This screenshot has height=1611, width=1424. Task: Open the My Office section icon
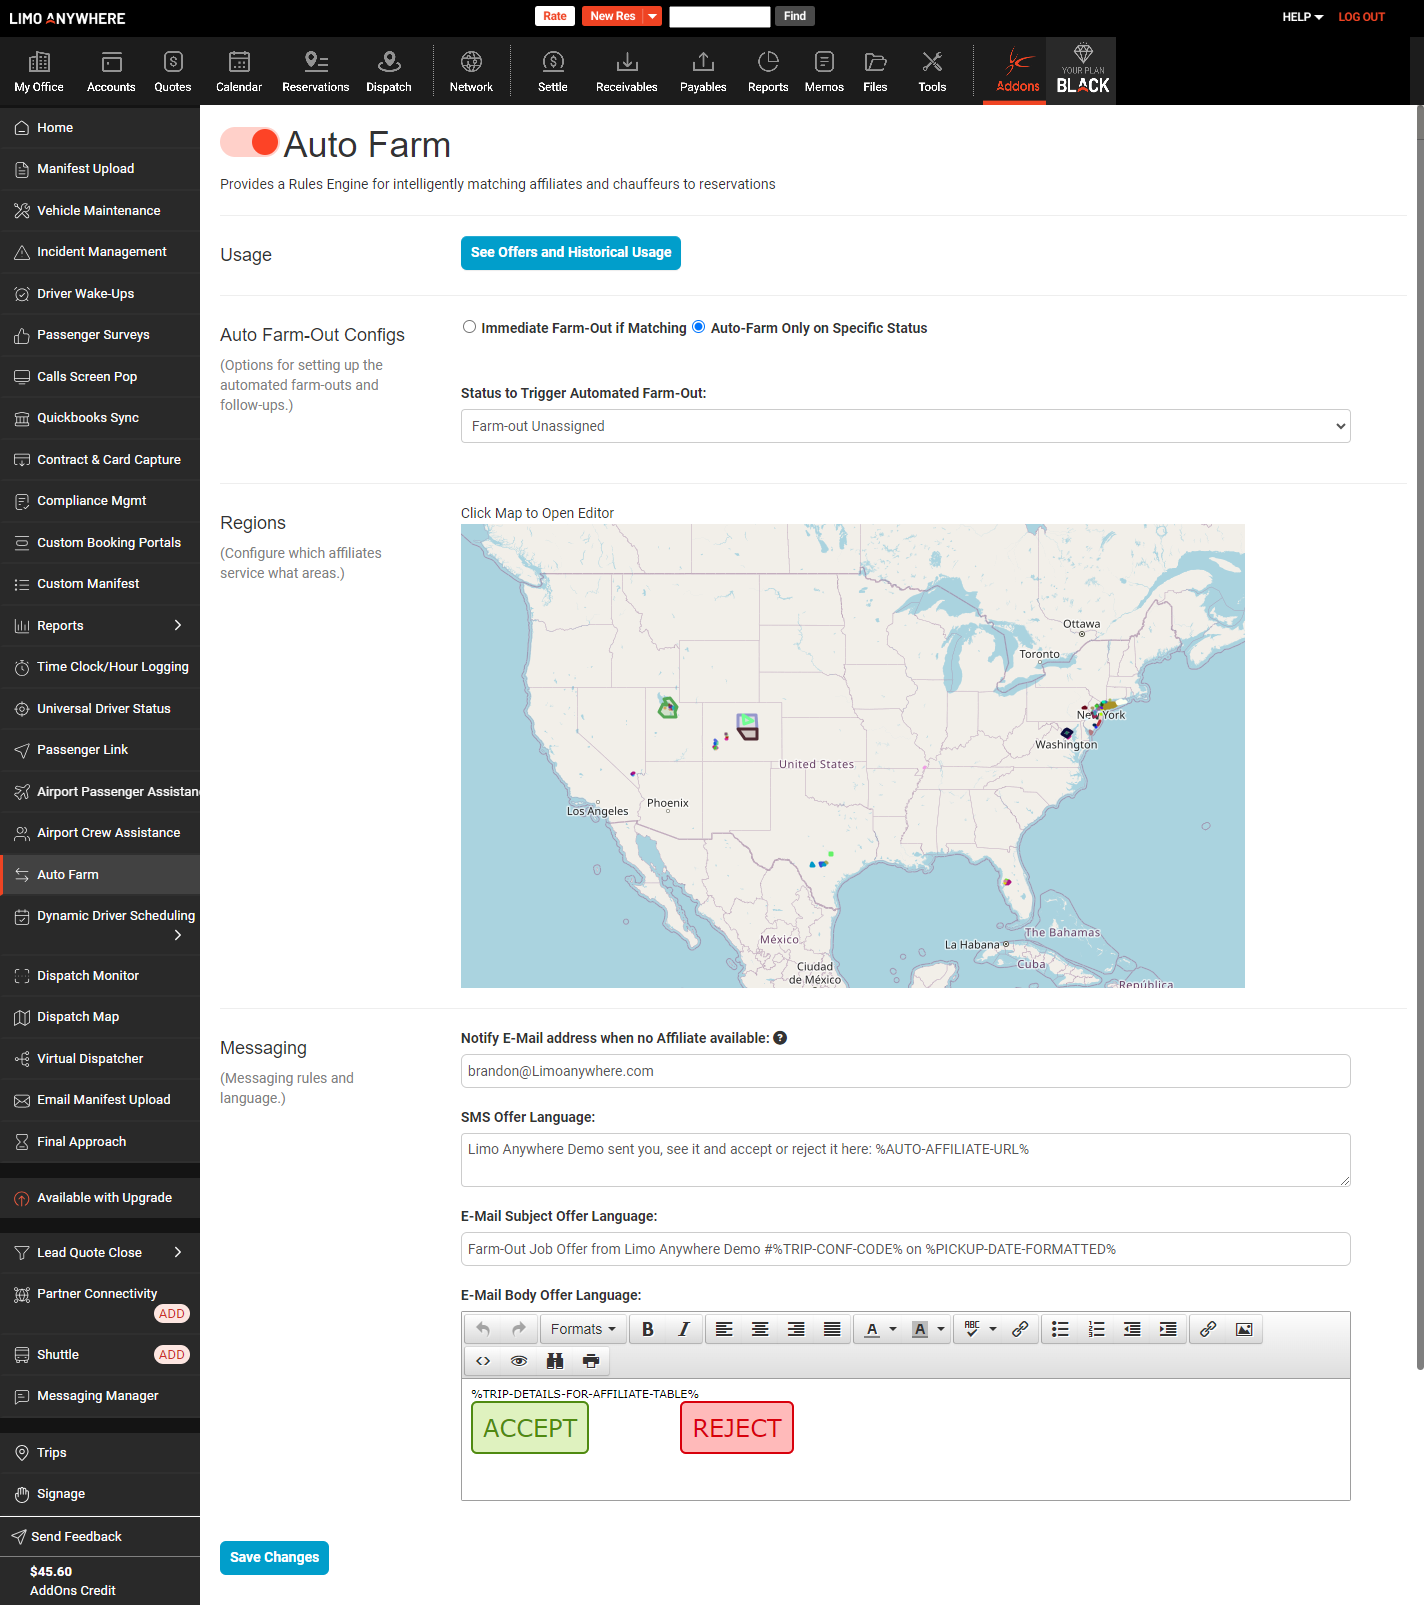pyautogui.click(x=39, y=62)
